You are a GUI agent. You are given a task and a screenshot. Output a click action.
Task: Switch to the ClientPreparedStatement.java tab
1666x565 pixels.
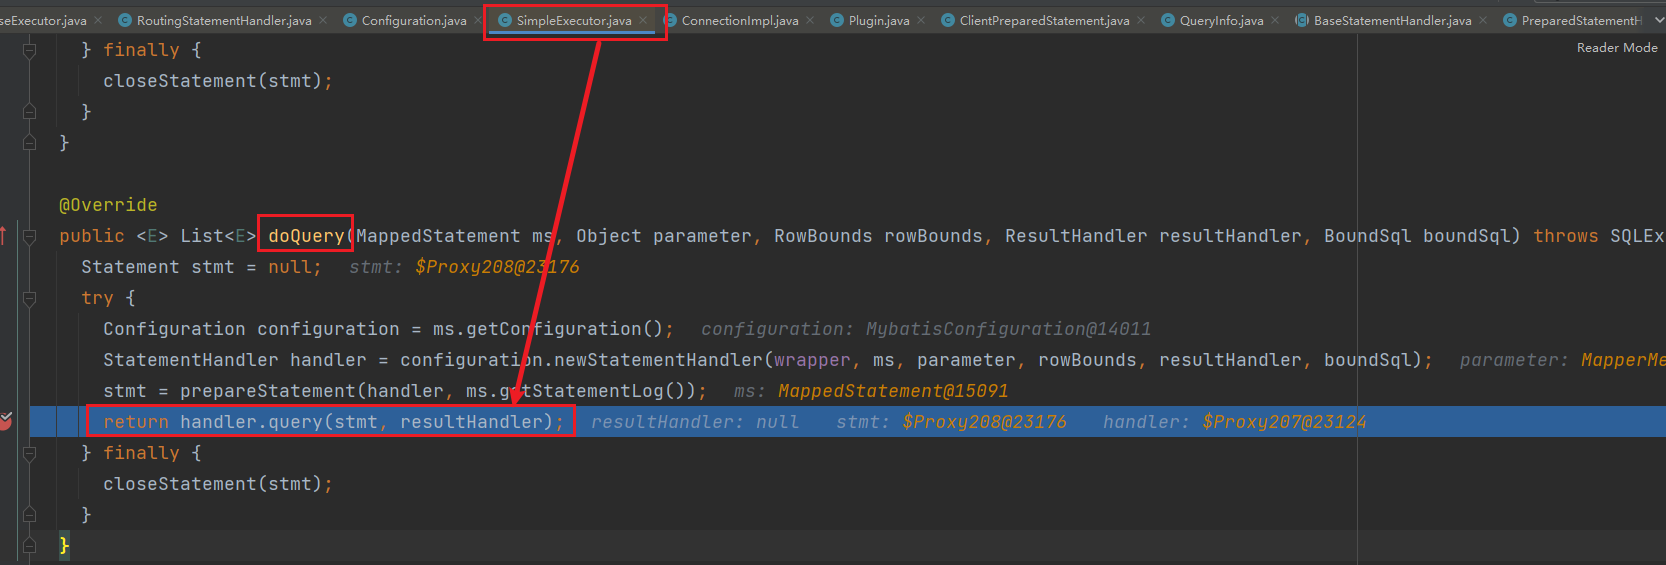click(1044, 20)
